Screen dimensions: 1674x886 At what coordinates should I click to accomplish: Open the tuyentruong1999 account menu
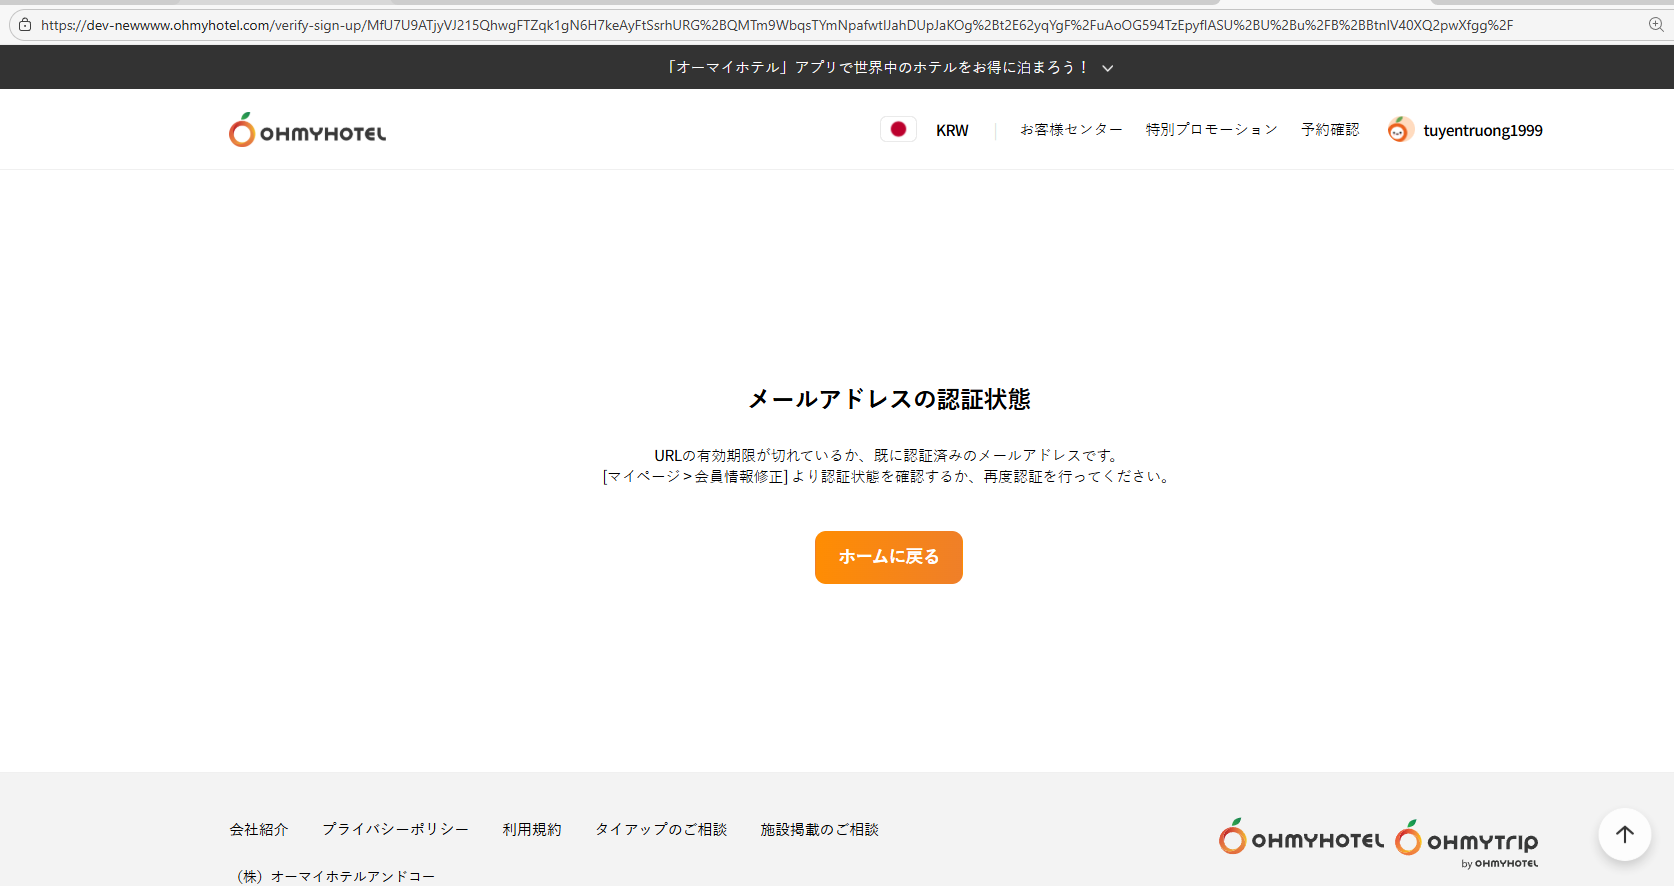tap(1482, 130)
